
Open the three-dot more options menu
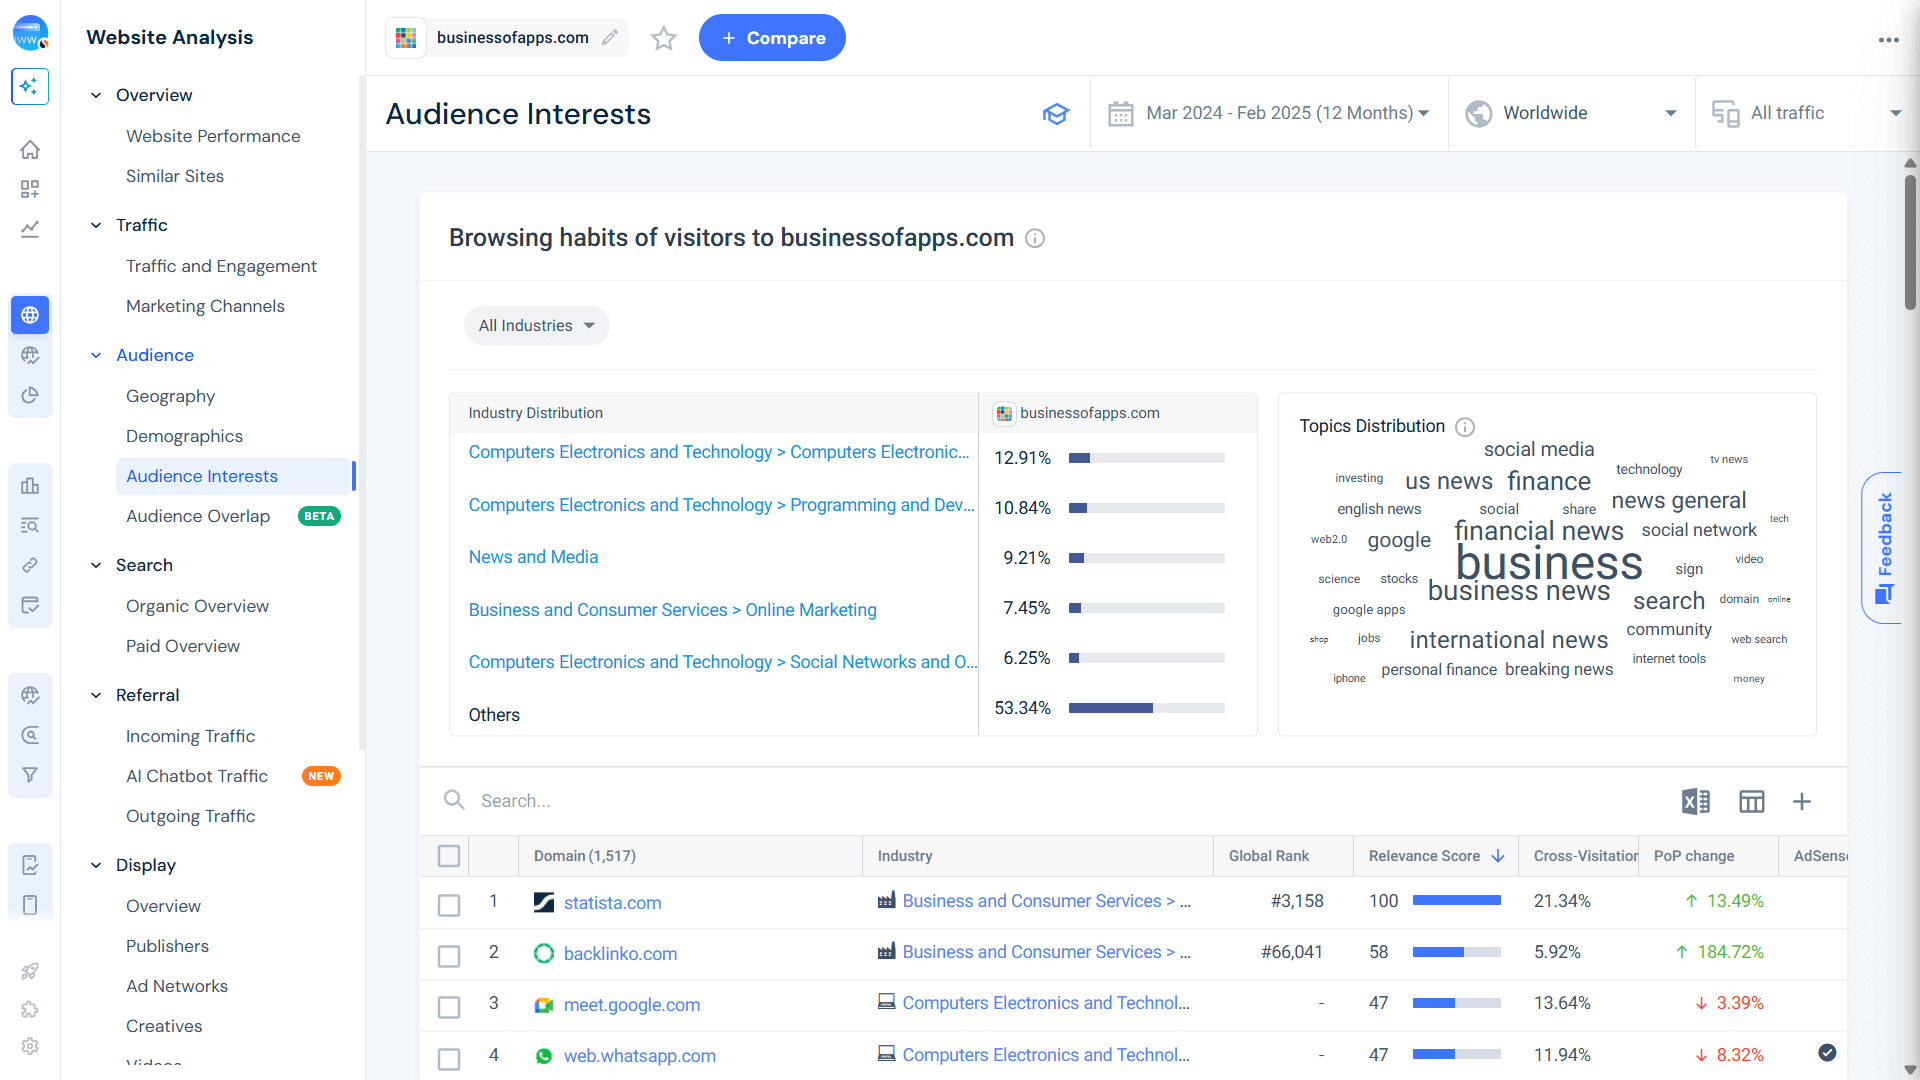tap(1888, 40)
